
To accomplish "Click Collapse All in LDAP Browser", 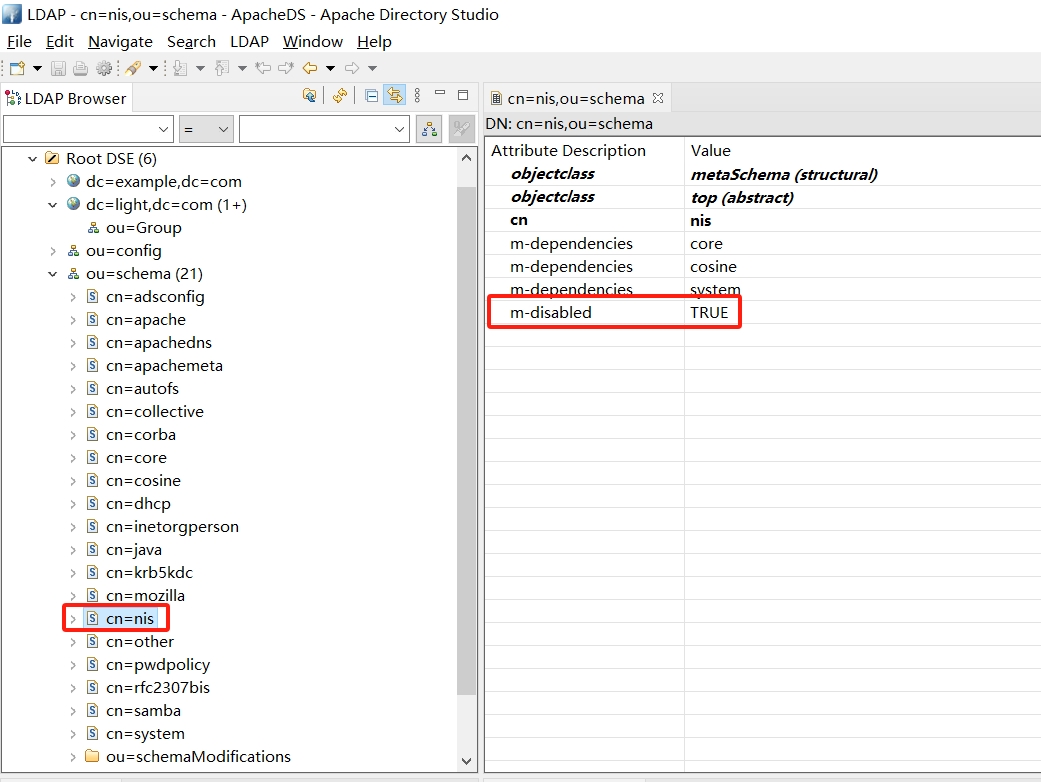I will coord(372,96).
